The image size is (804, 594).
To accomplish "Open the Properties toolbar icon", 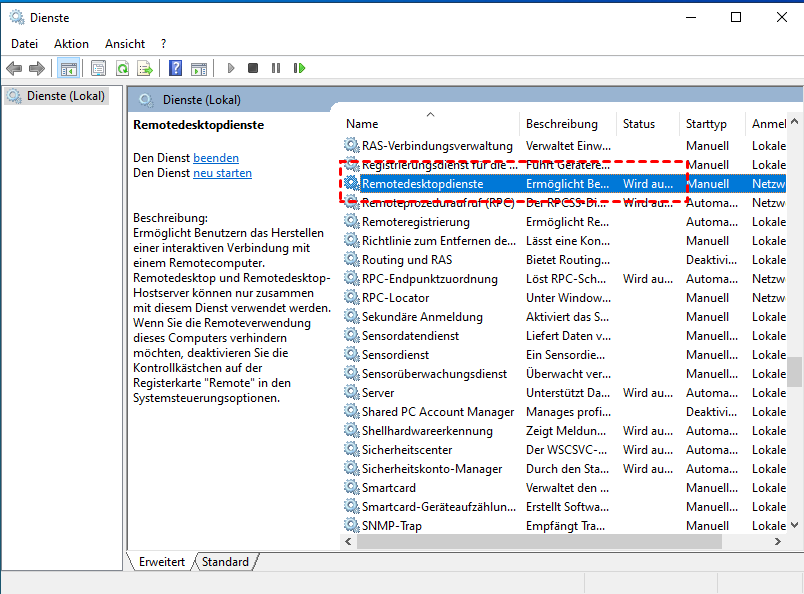I will (x=98, y=68).
